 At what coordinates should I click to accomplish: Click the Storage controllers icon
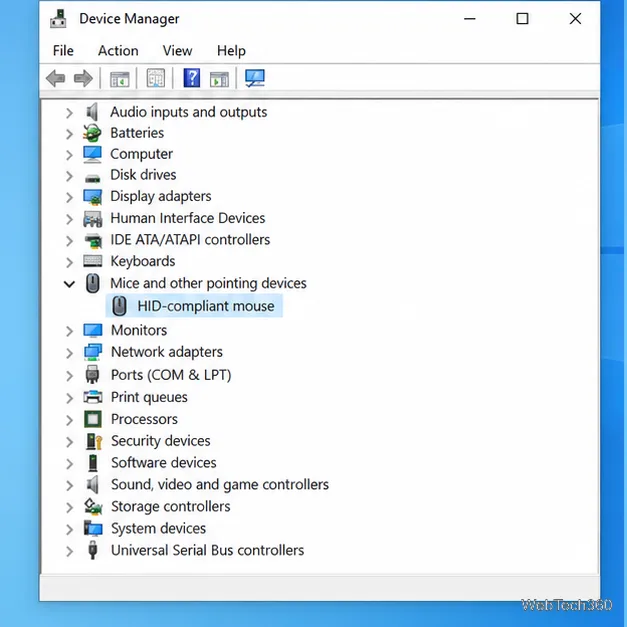tap(93, 506)
